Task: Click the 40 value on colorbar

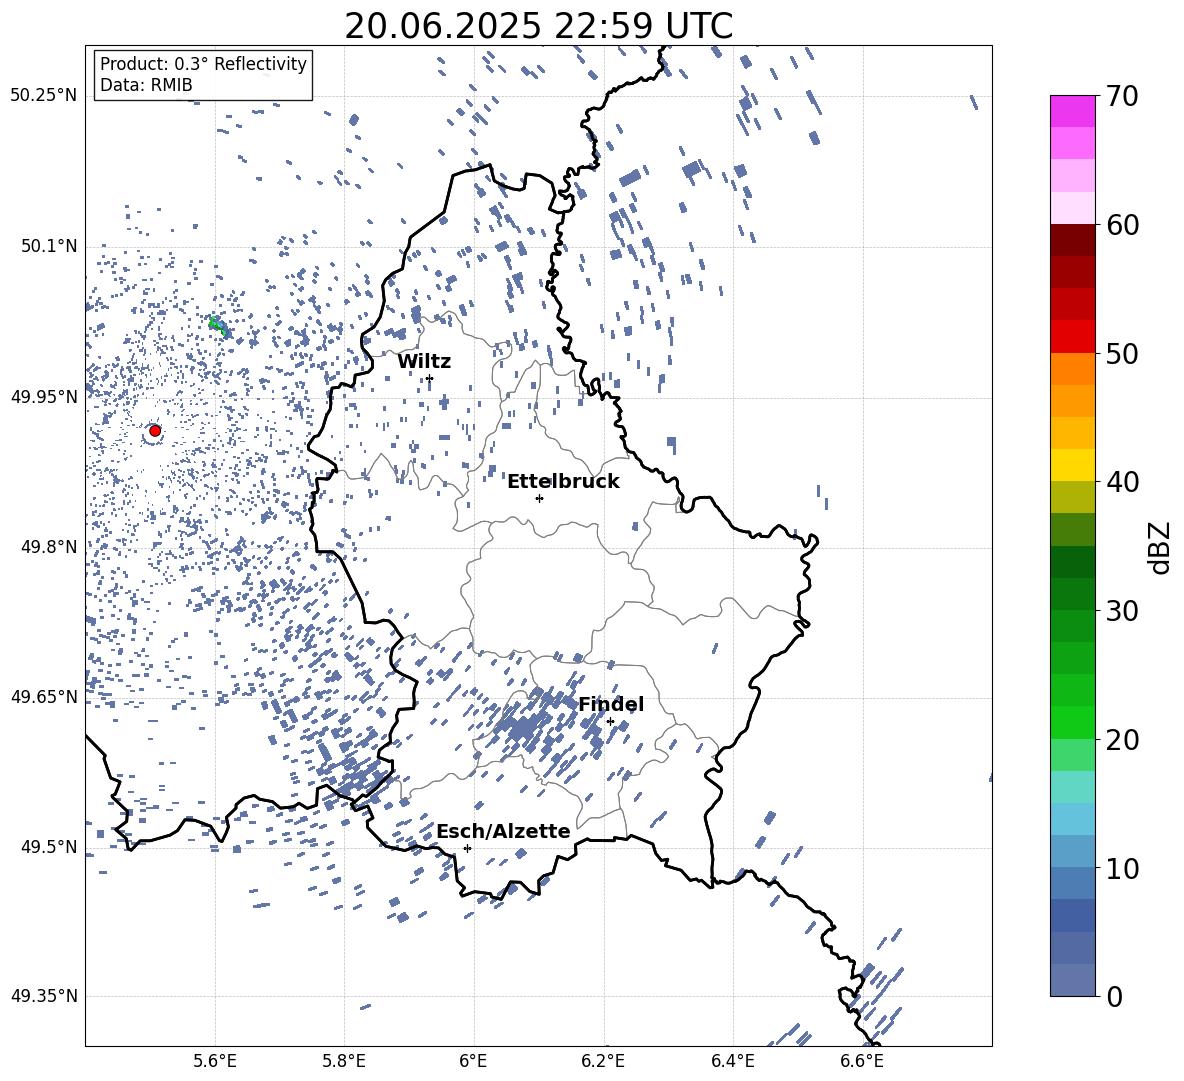Action: pyautogui.click(x=1122, y=482)
